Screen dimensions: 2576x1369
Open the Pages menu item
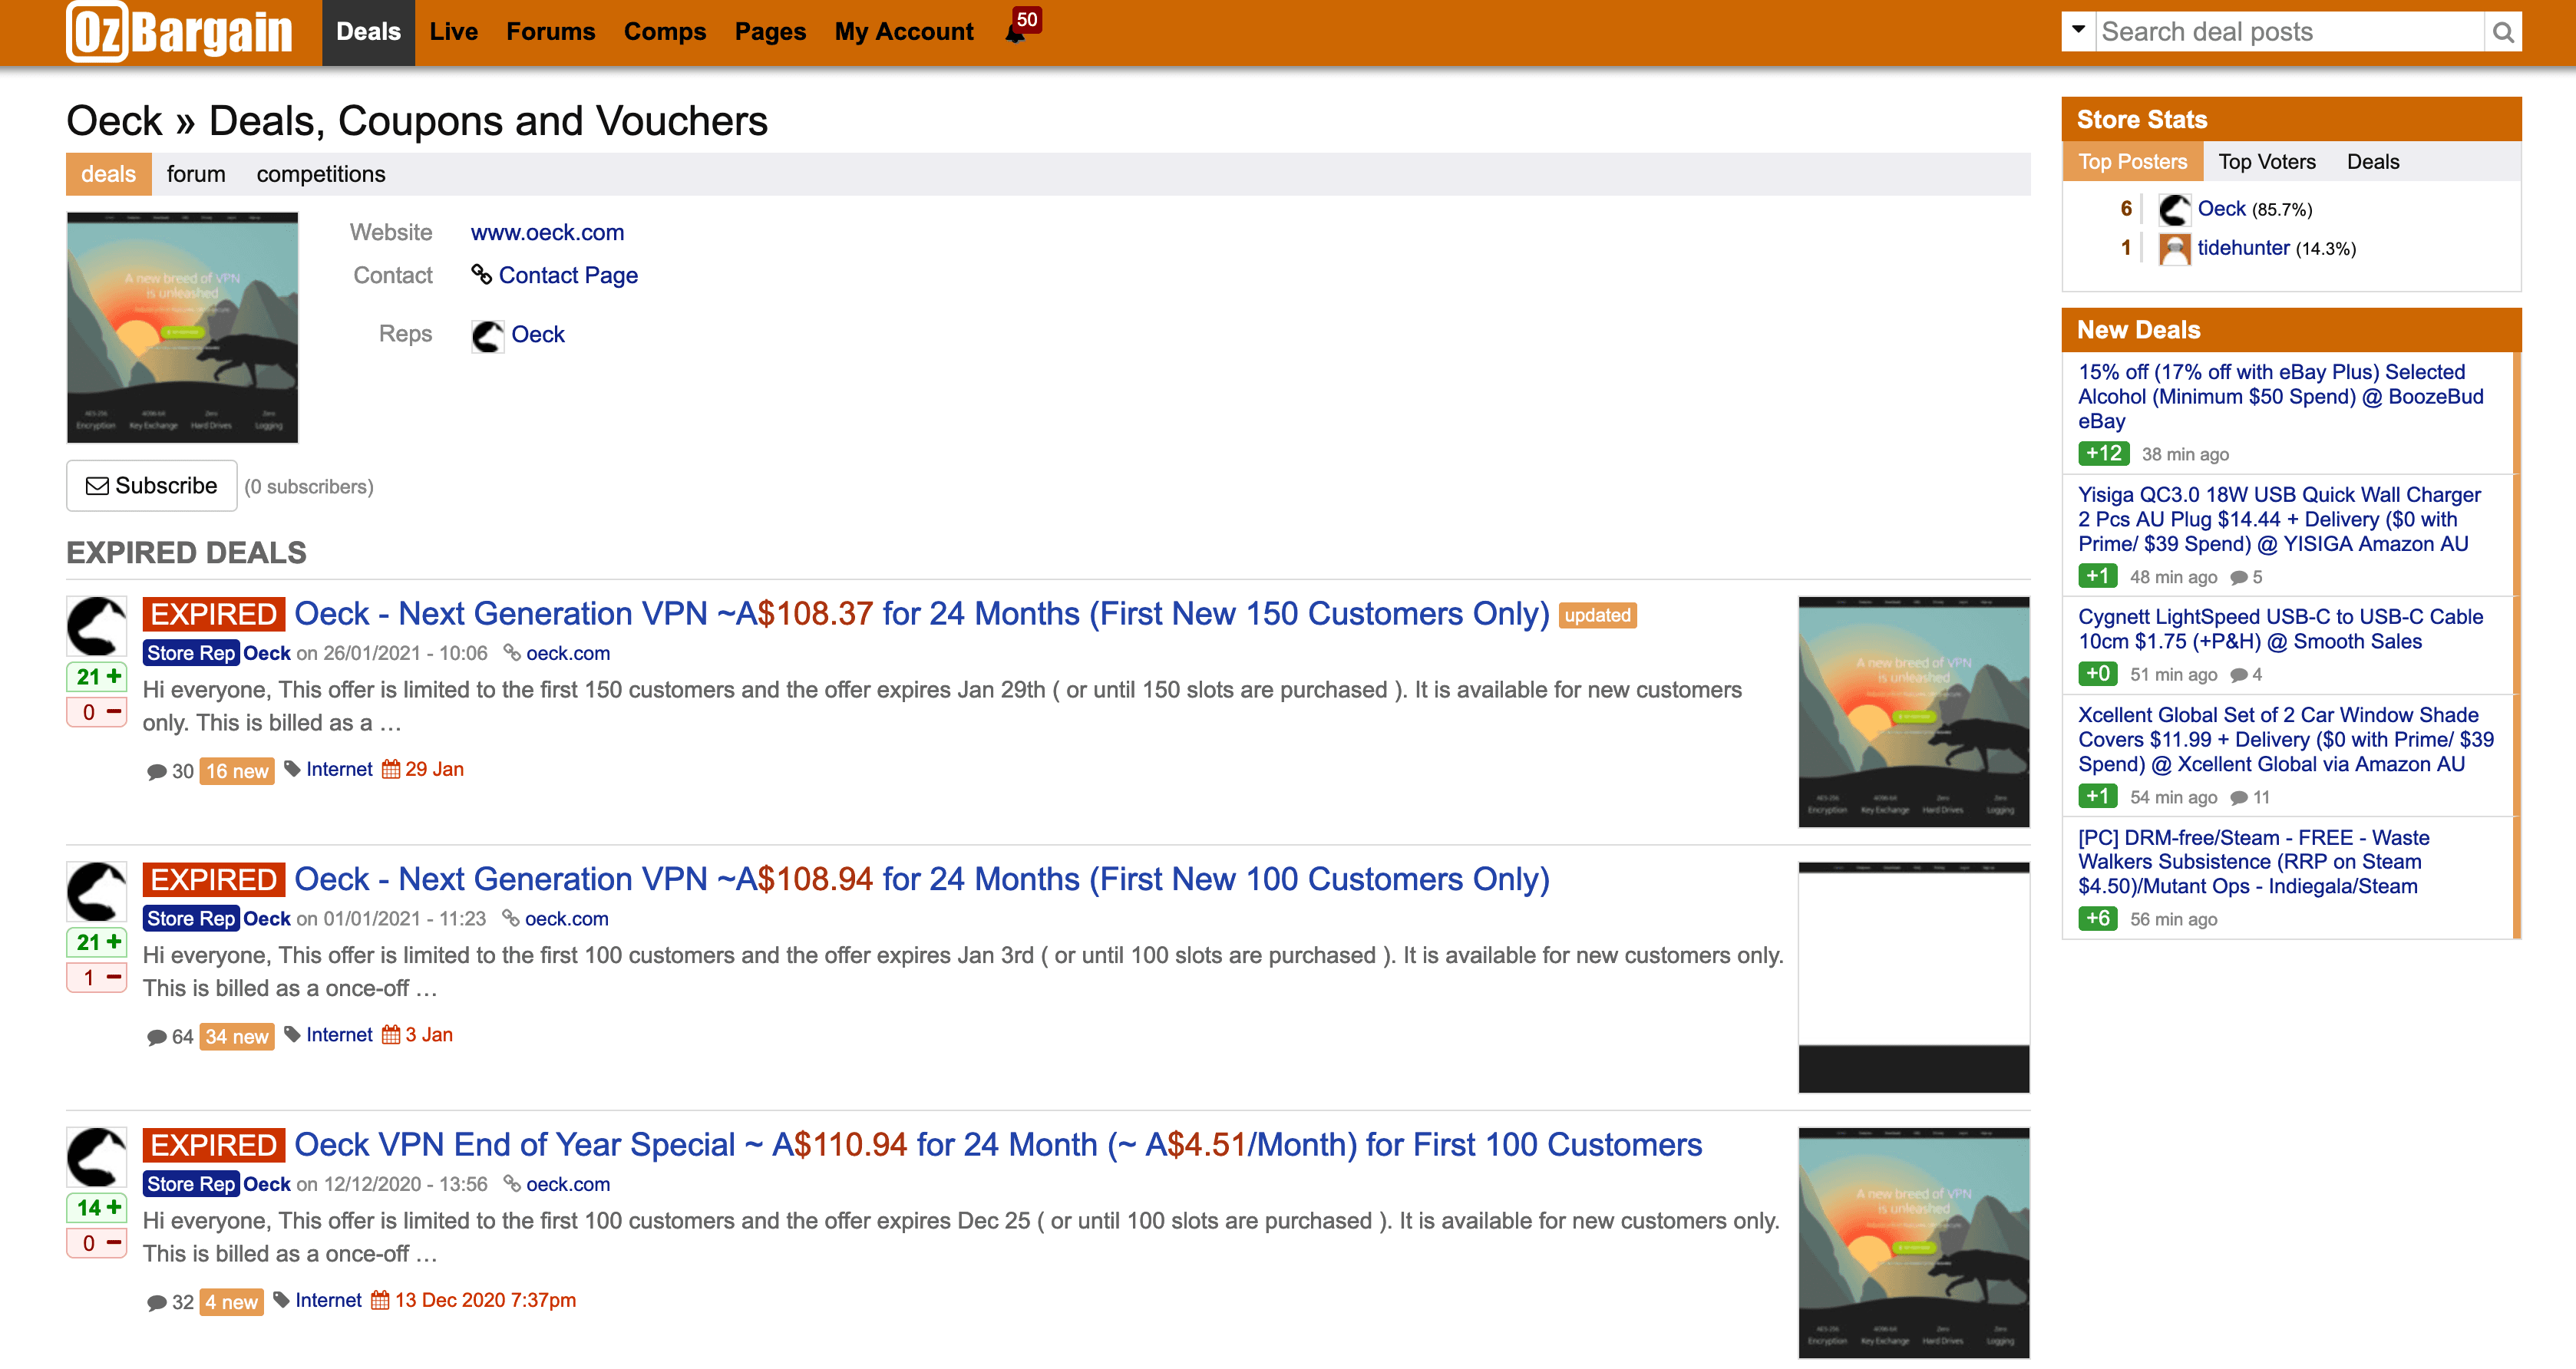pyautogui.click(x=770, y=32)
